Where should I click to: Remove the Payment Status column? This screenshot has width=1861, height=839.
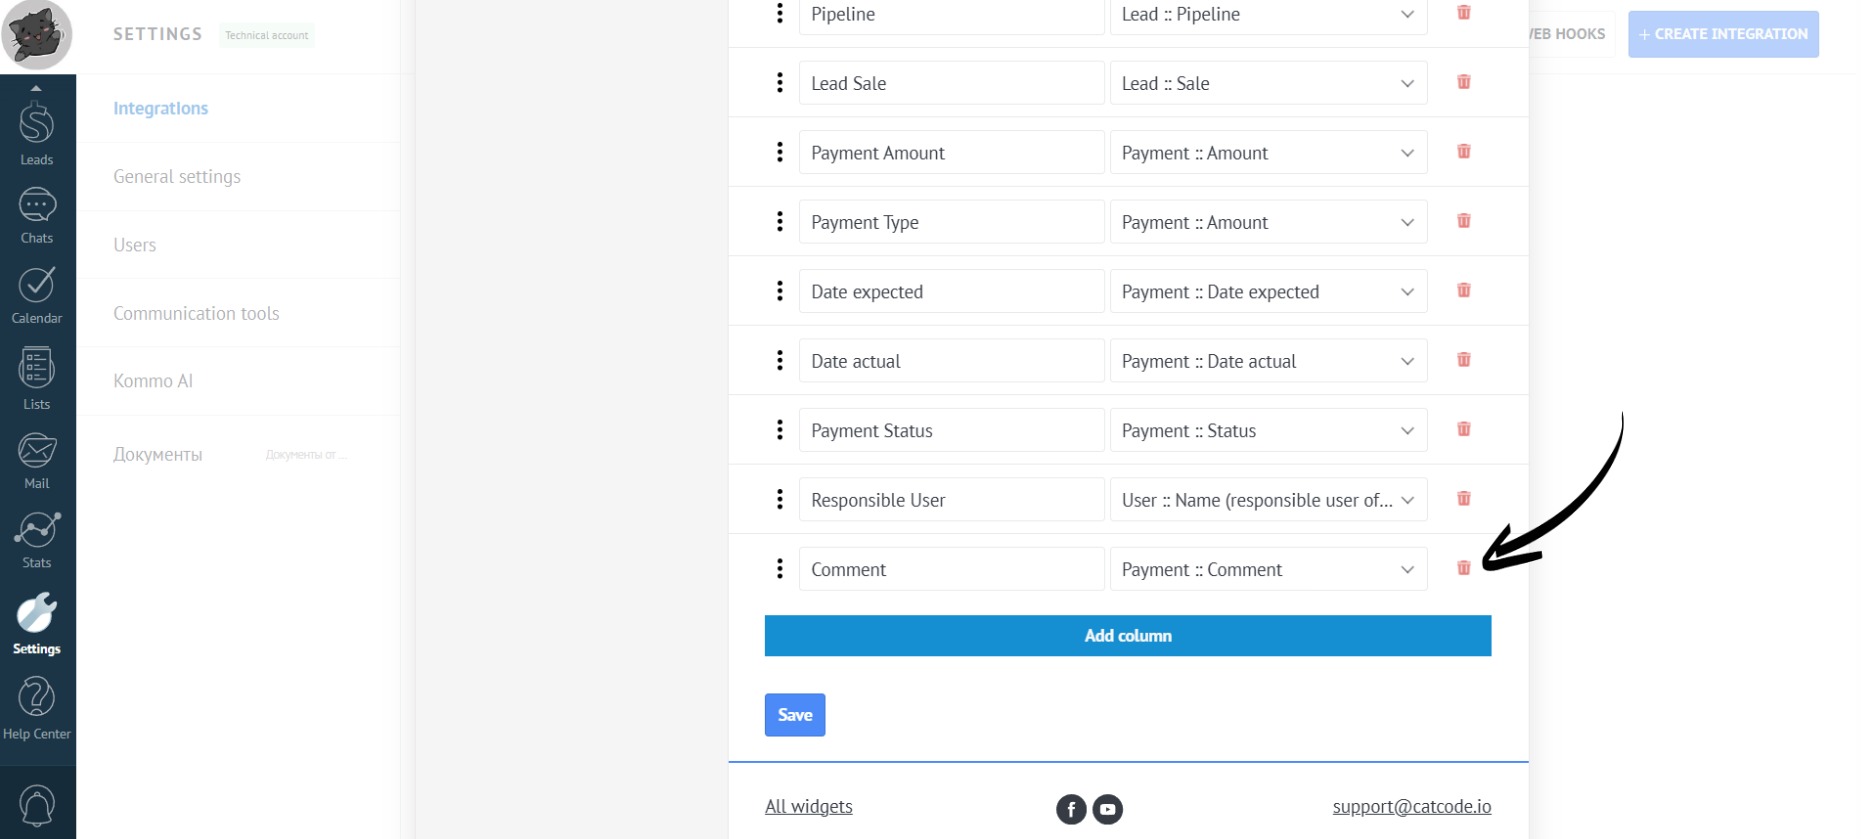pyautogui.click(x=1463, y=429)
